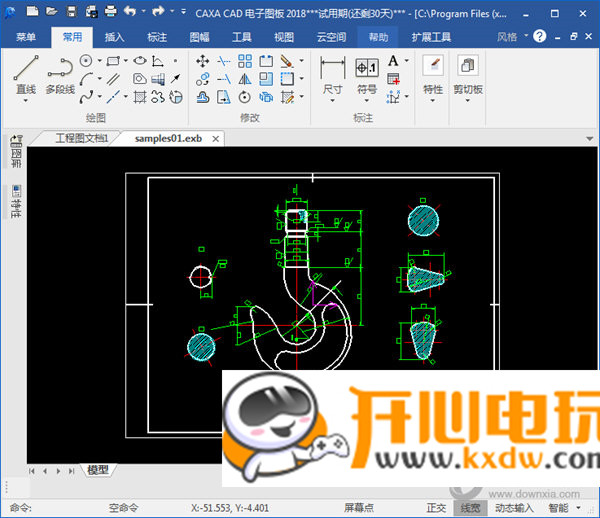The image size is (600, 518).
Task: Select the erase brush tool
Action: tap(287, 60)
